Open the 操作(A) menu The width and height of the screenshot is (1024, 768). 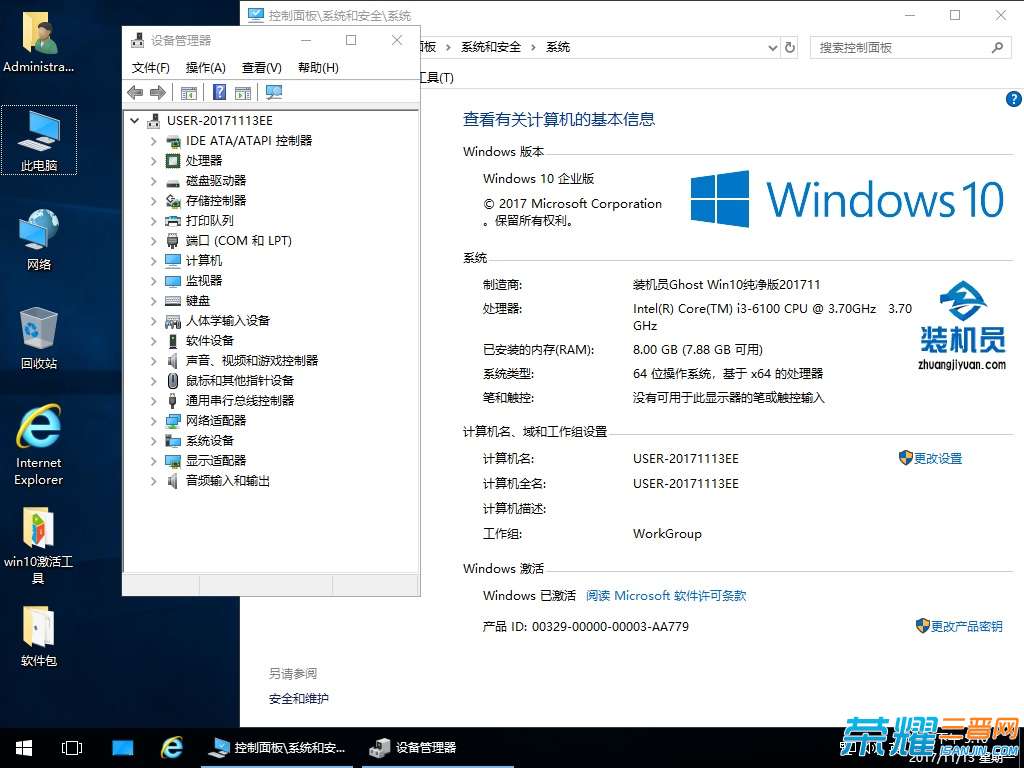[x=205, y=68]
